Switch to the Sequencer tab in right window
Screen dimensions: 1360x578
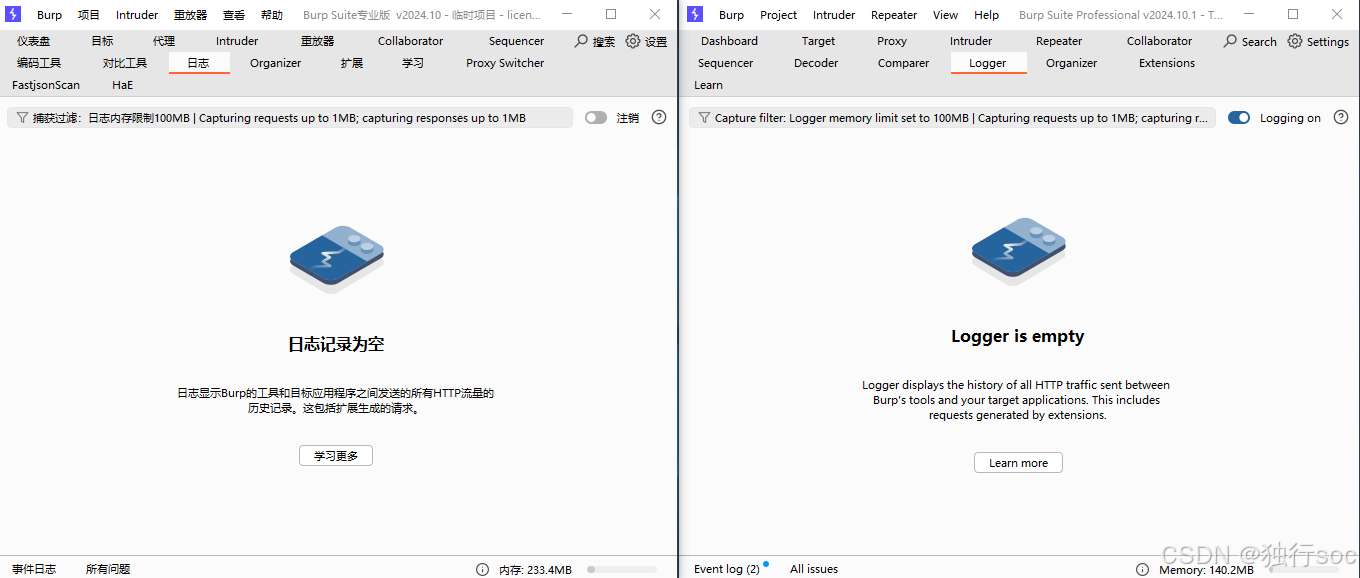(x=725, y=63)
